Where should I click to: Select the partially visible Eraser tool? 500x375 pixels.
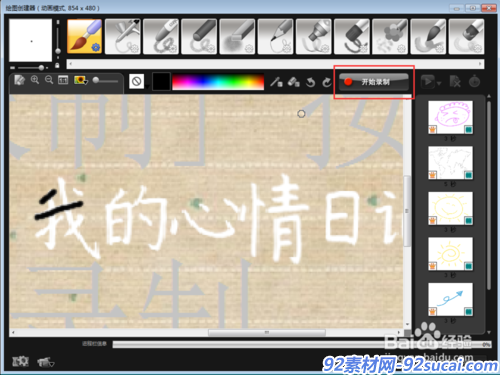tap(466, 36)
